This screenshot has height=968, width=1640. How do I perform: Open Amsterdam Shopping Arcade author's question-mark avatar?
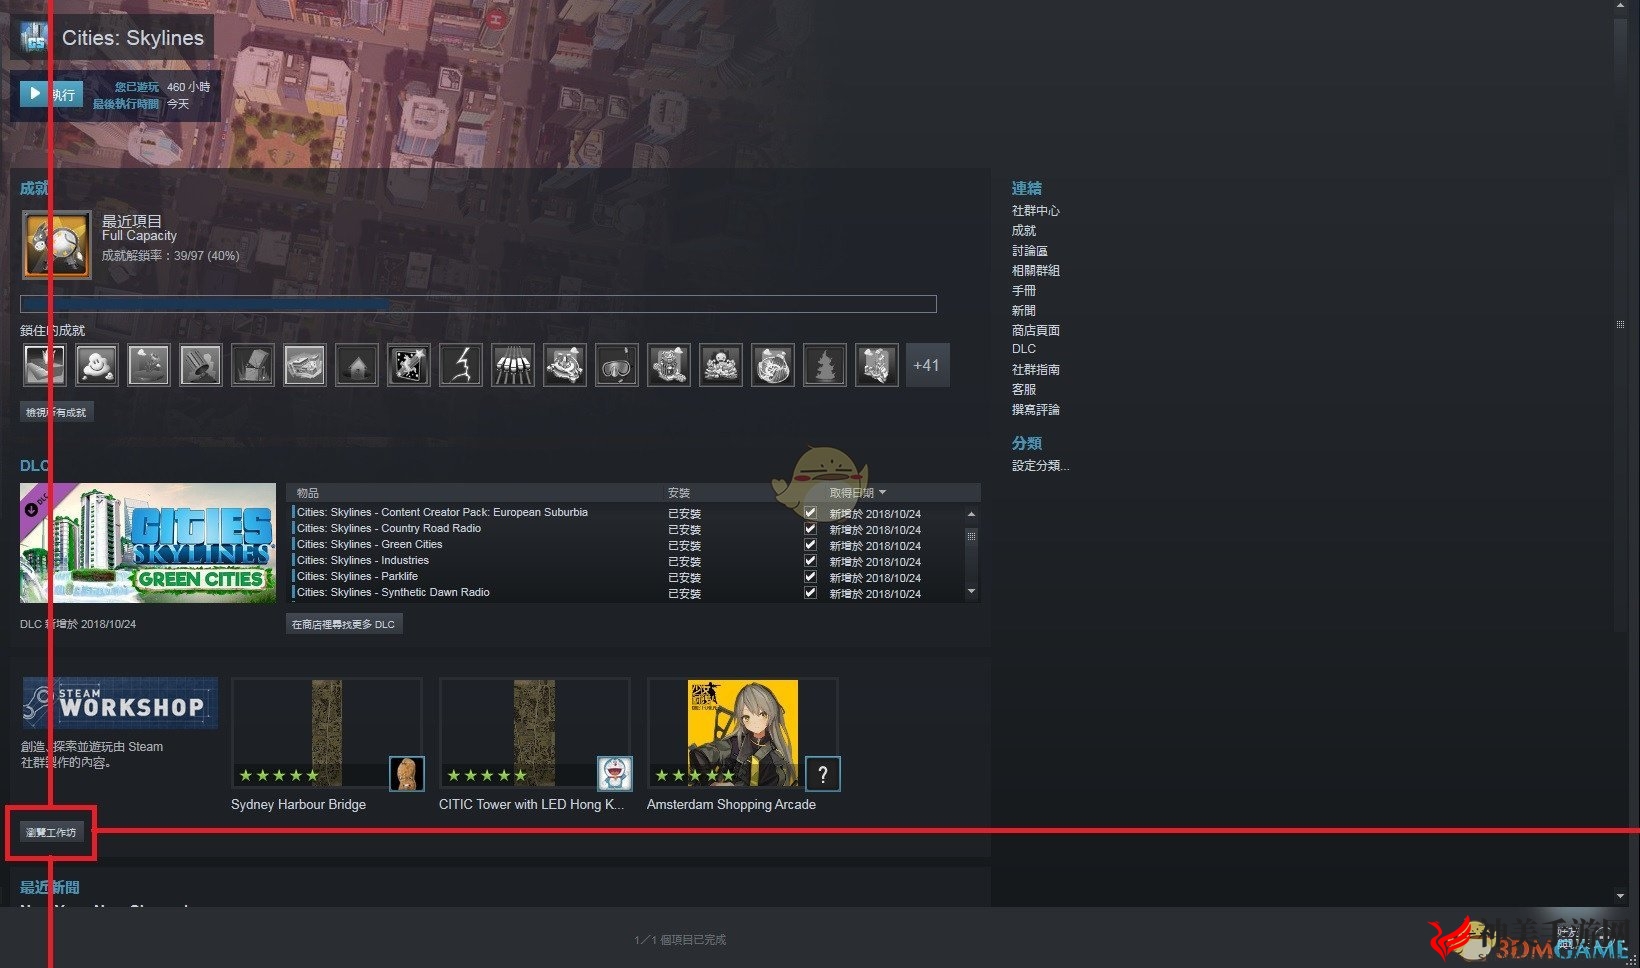click(823, 773)
